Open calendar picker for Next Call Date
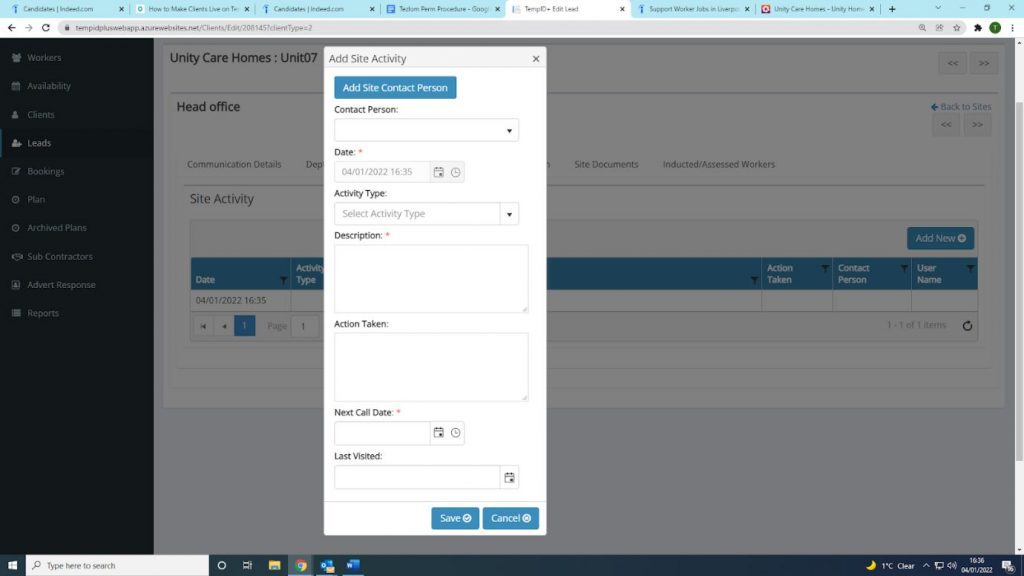 click(x=438, y=433)
